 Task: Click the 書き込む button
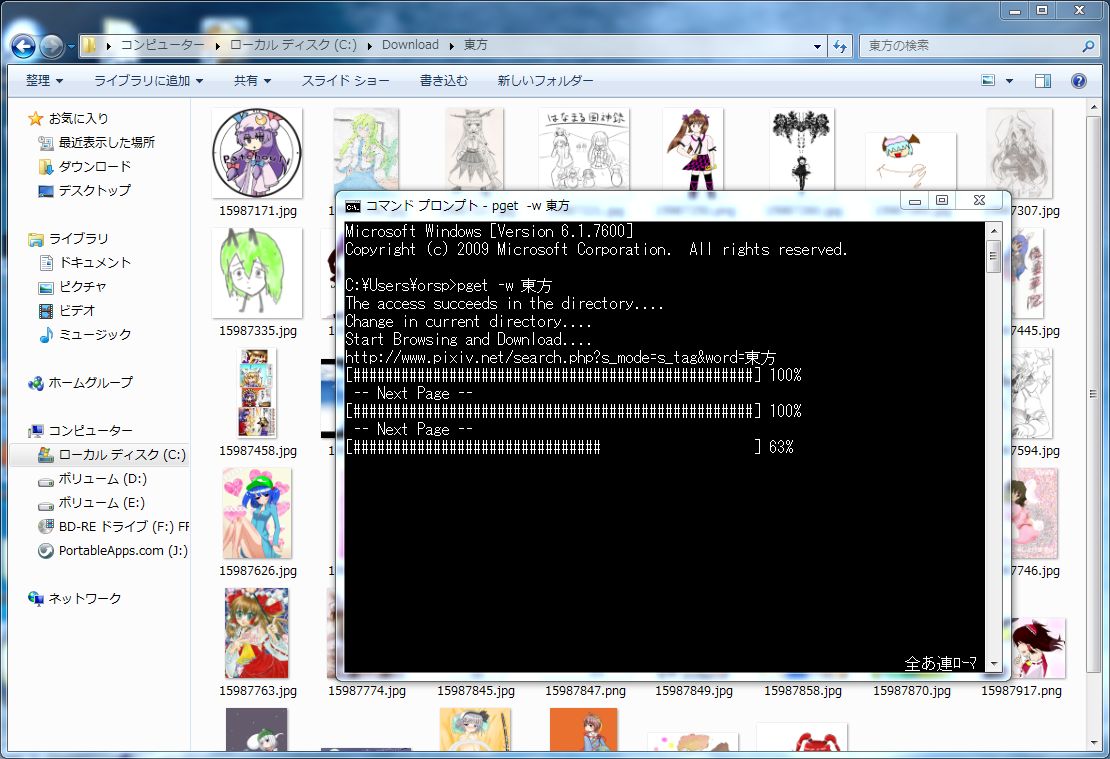[x=444, y=81]
